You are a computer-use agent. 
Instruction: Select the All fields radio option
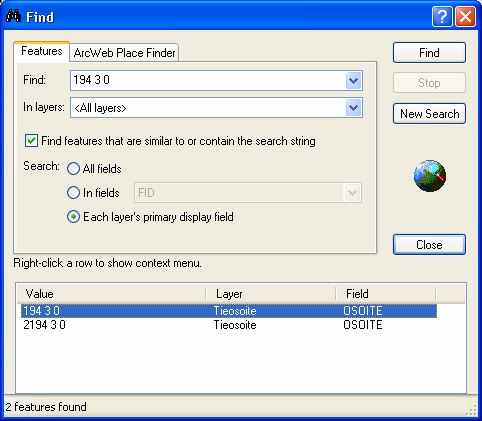click(x=73, y=169)
